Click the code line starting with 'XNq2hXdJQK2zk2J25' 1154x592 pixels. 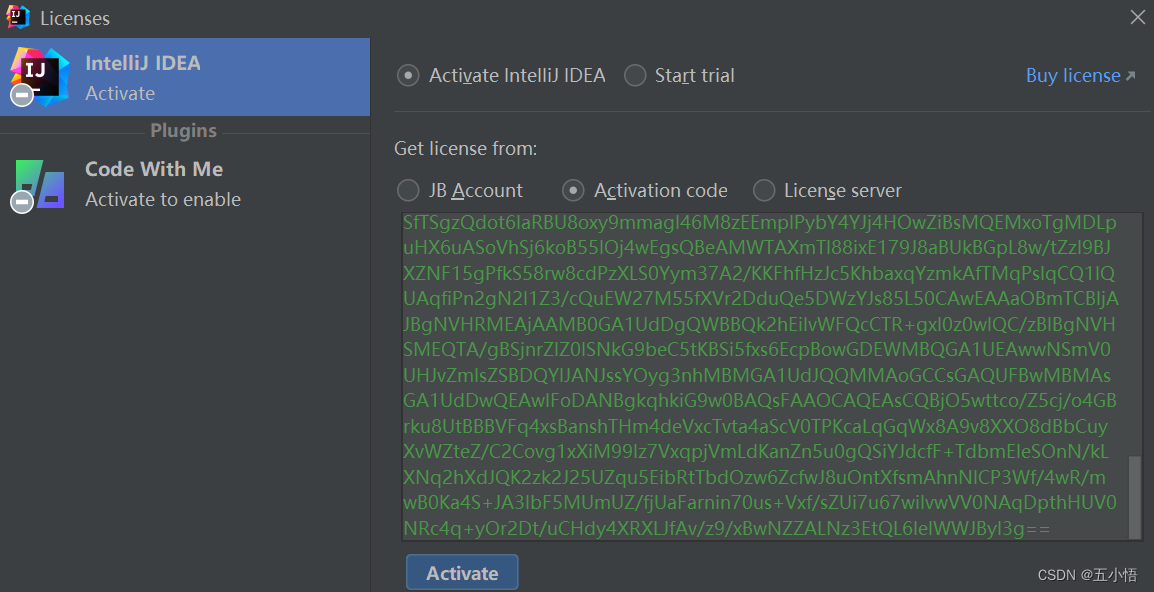[754, 476]
